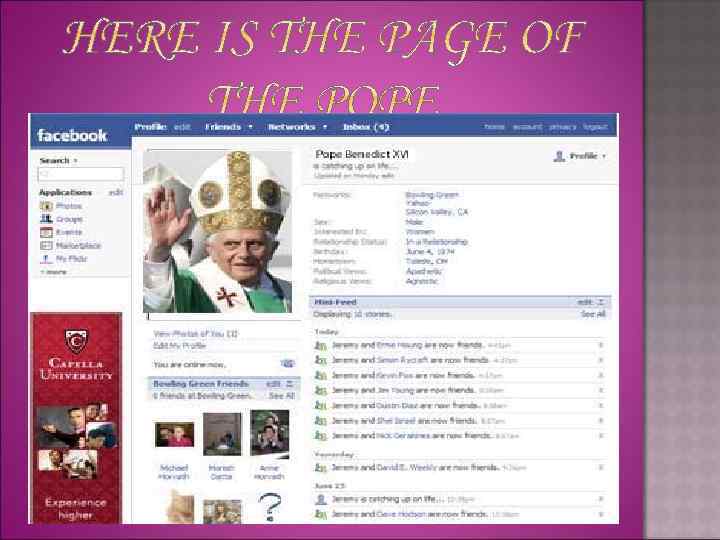Click 'Agnostic' religious views link
720x540 pixels.
click(422, 281)
